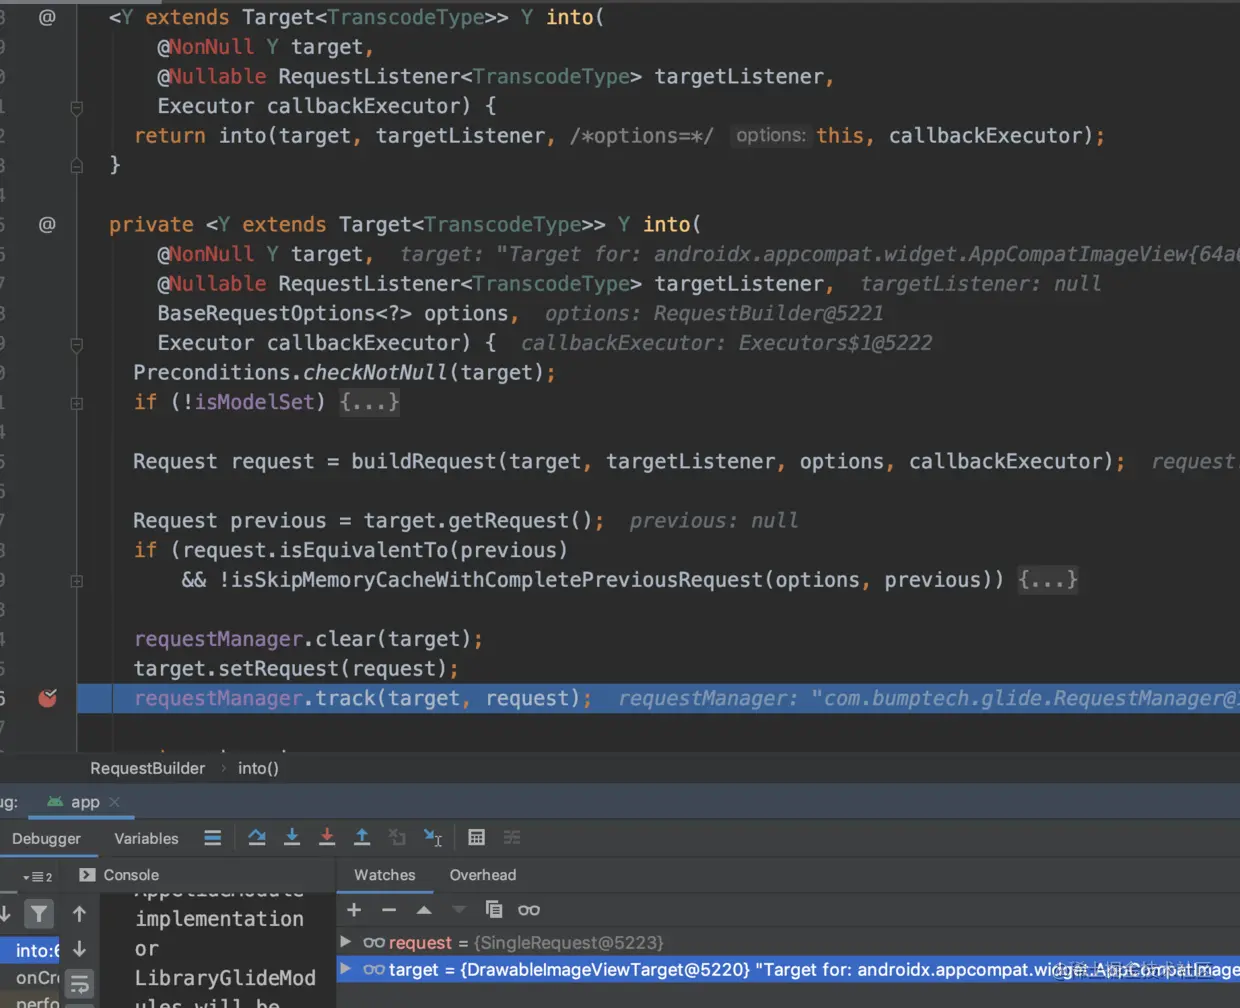Add a new watch with the plus icon
The image size is (1240, 1008).
point(354,910)
